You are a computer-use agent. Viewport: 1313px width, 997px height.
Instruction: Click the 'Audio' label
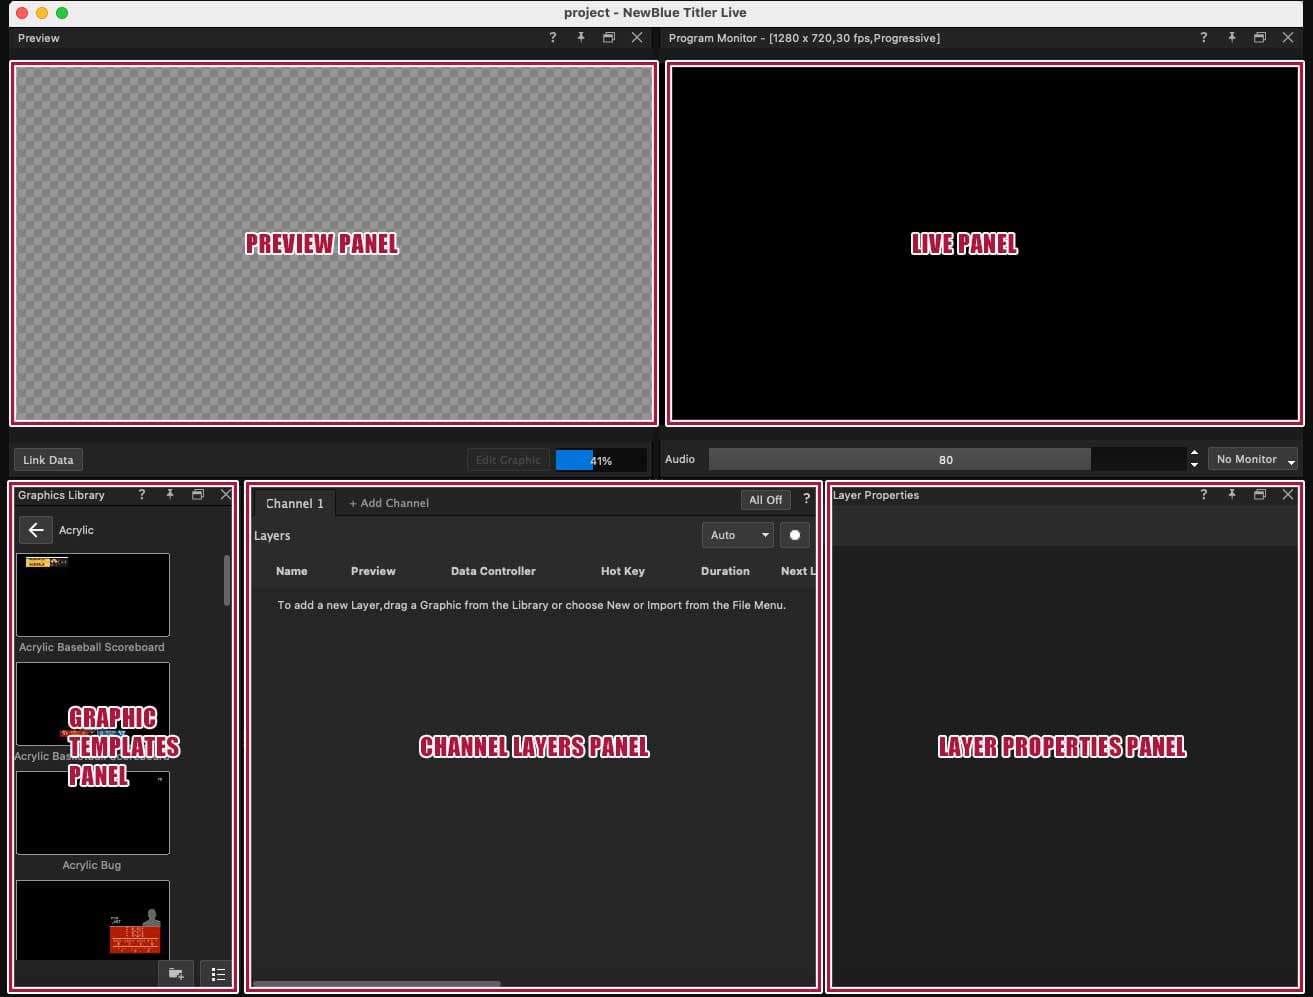680,459
